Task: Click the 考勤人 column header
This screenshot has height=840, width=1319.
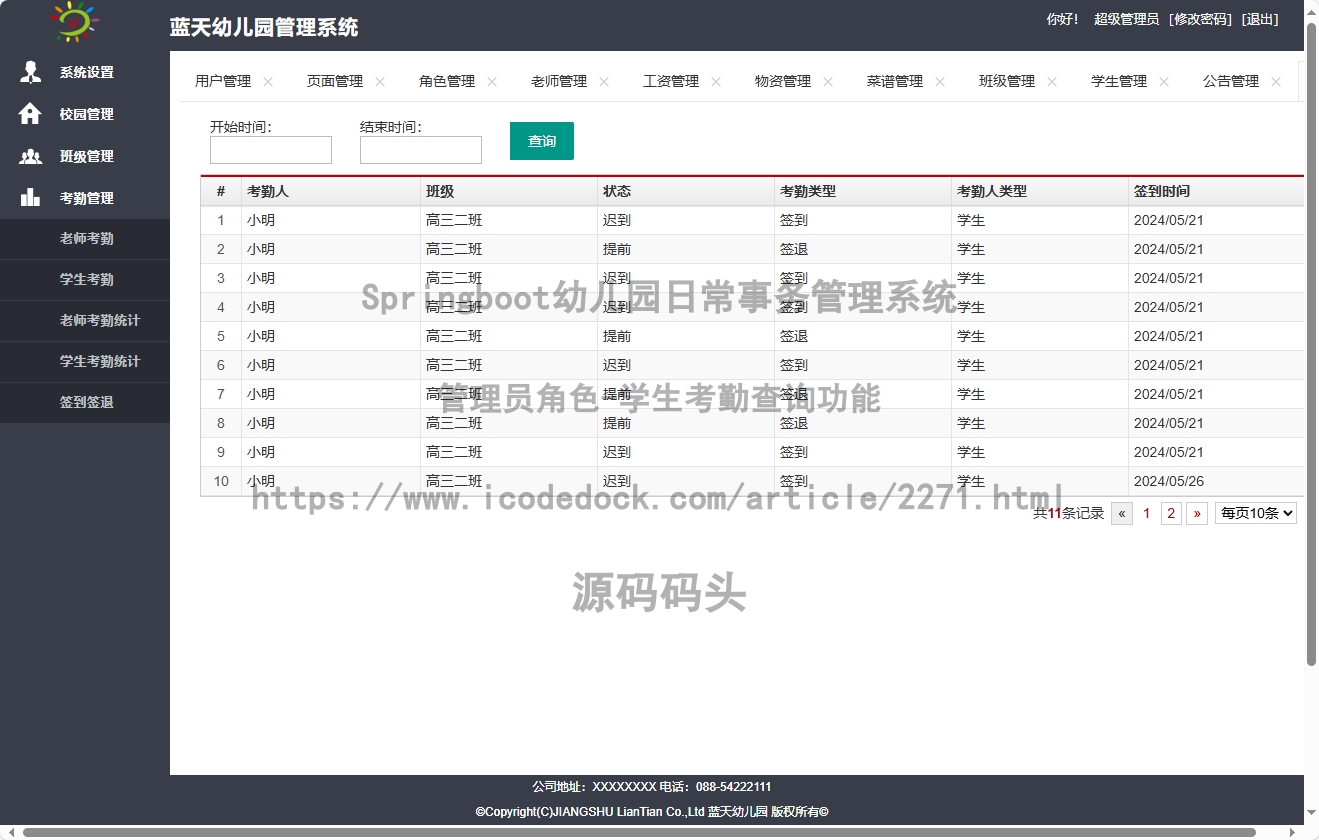Action: tap(331, 191)
